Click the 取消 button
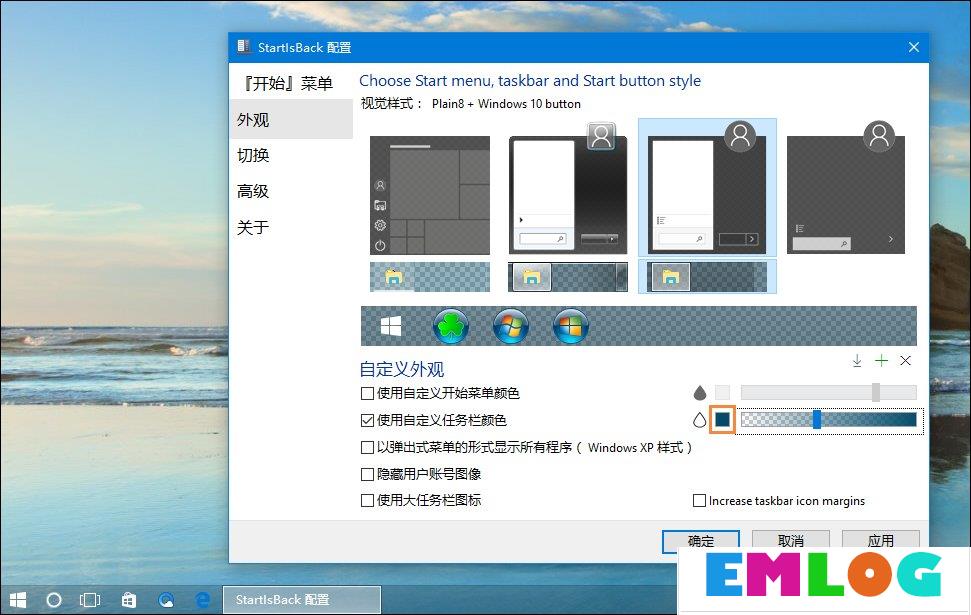The image size is (971, 615). pyautogui.click(x=791, y=541)
